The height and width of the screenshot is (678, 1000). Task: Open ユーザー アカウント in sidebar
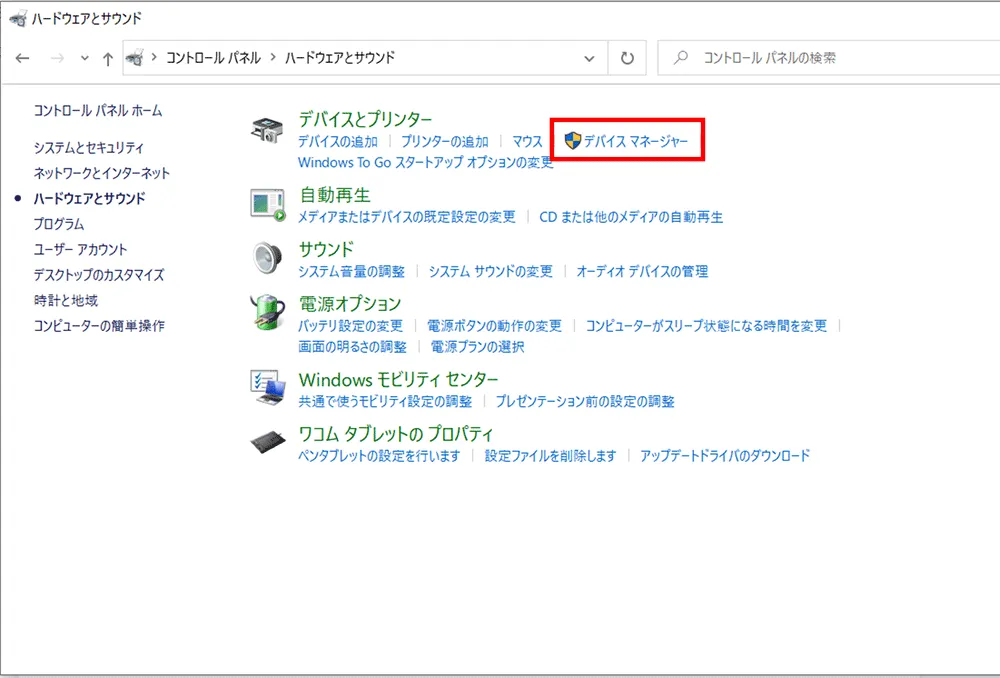click(80, 249)
